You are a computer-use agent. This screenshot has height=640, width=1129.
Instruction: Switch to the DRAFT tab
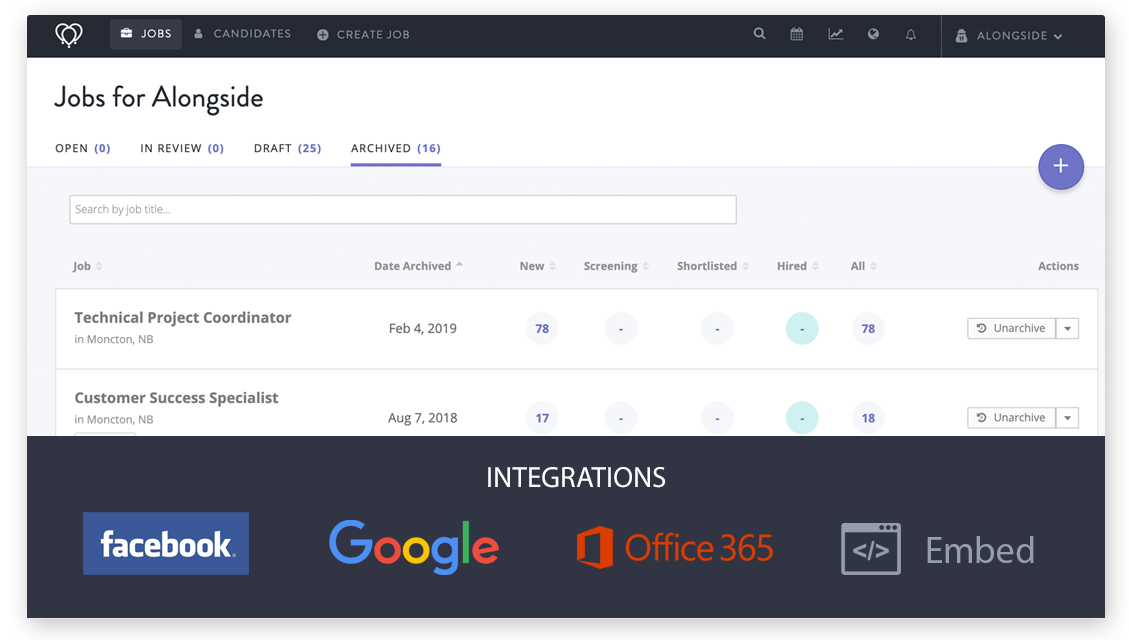click(x=287, y=147)
